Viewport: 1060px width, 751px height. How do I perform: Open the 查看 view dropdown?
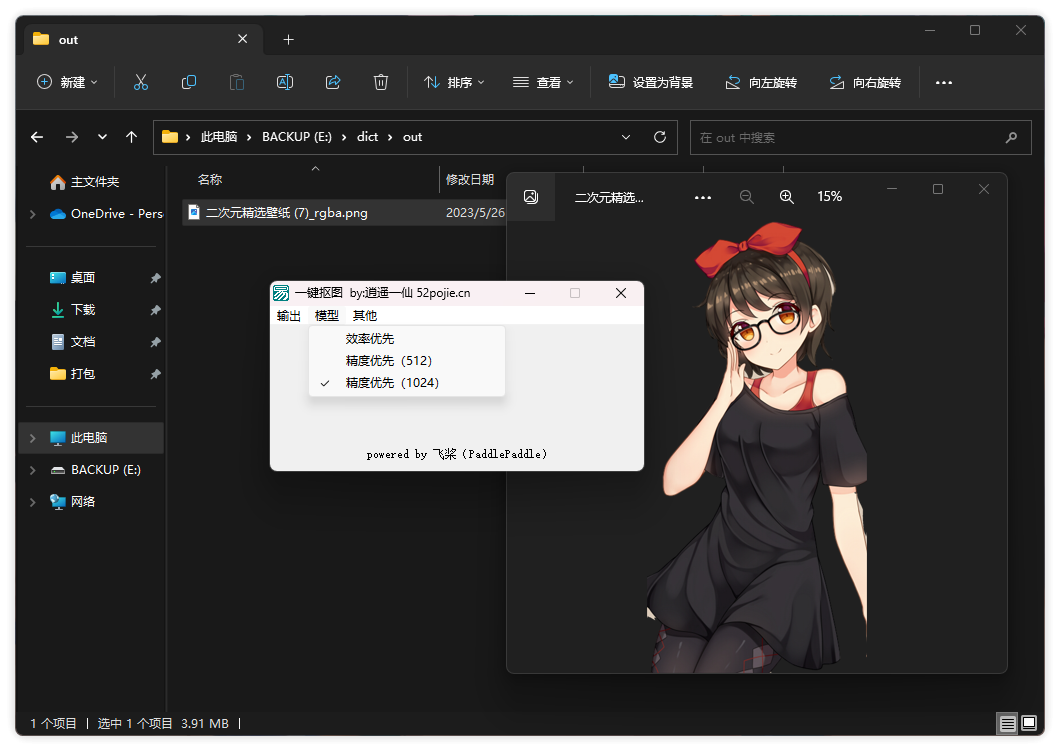pyautogui.click(x=543, y=82)
